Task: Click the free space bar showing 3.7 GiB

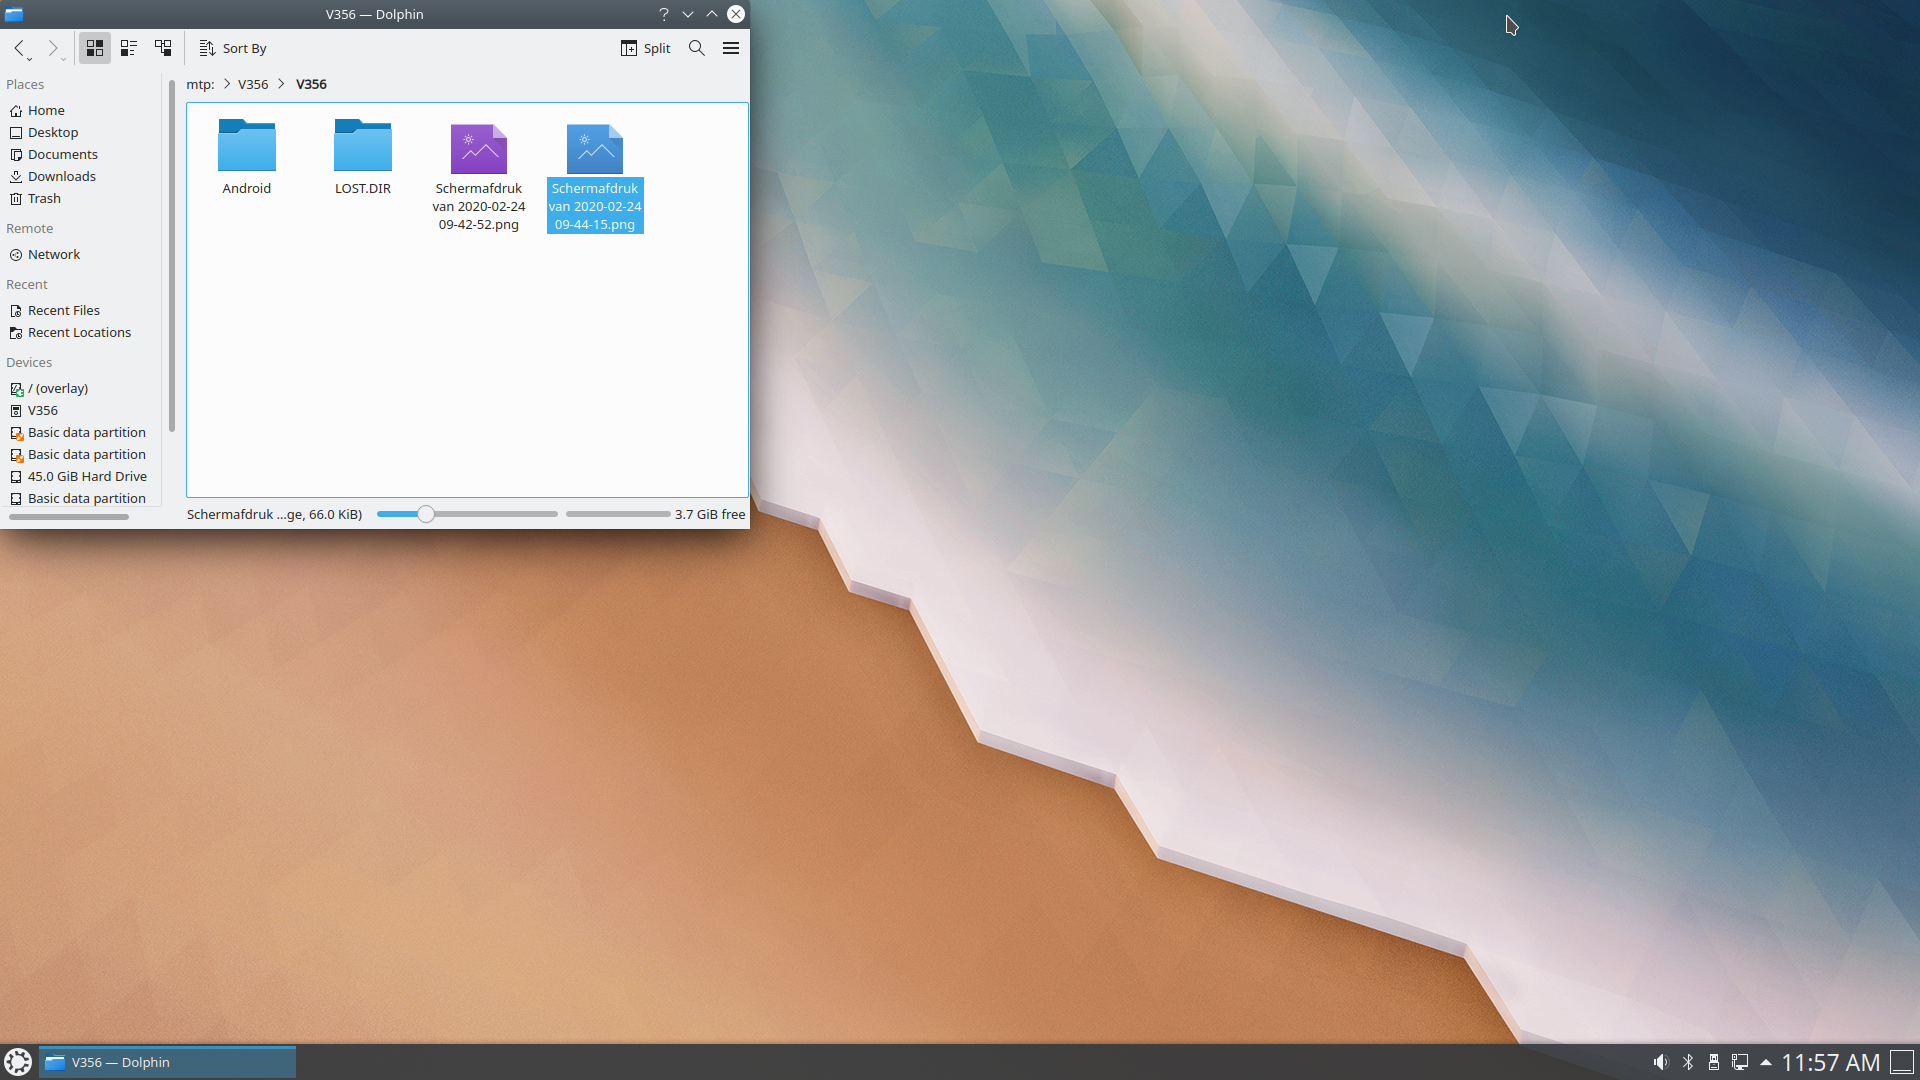Action: coord(618,514)
